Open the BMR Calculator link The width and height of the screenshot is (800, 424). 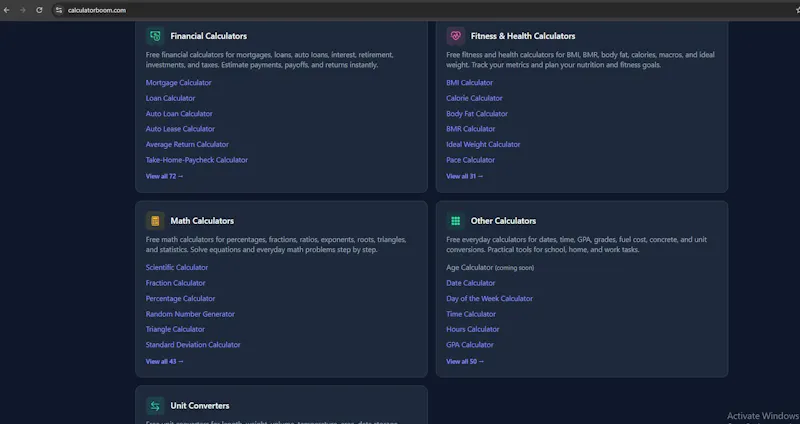(470, 129)
